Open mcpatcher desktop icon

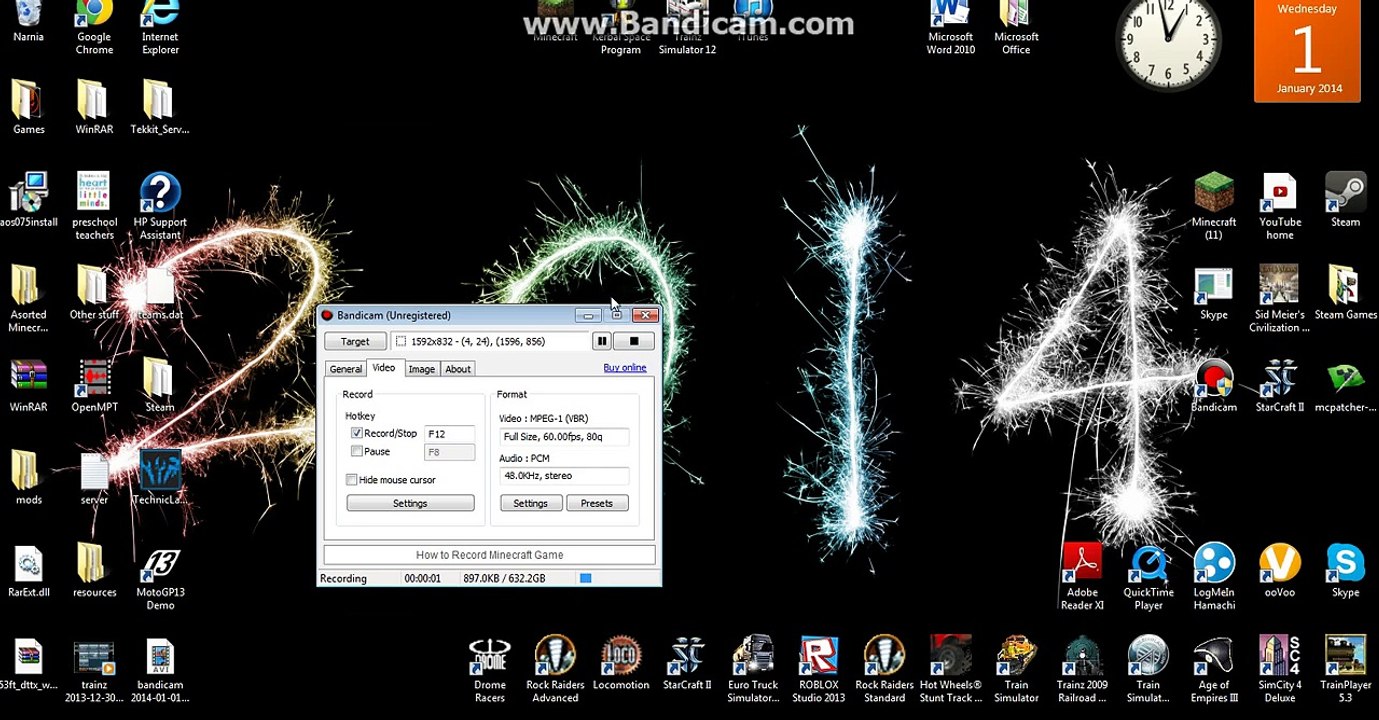(x=1346, y=386)
